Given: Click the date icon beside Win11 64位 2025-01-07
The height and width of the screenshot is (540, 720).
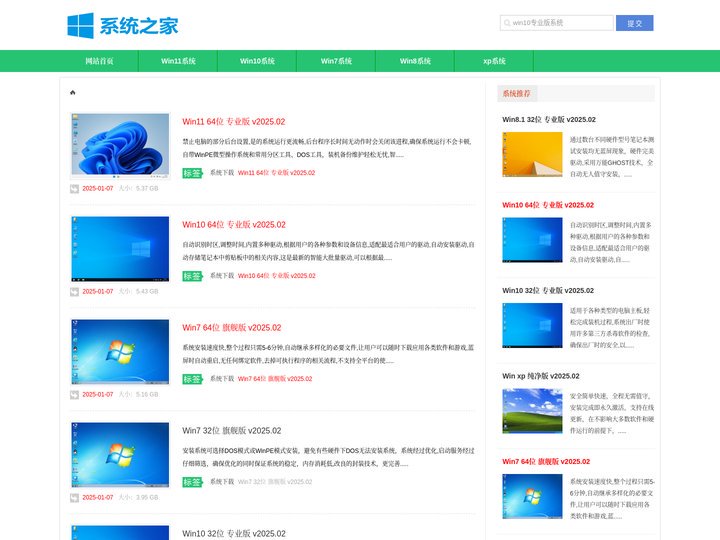Looking at the screenshot, I should tap(74, 189).
